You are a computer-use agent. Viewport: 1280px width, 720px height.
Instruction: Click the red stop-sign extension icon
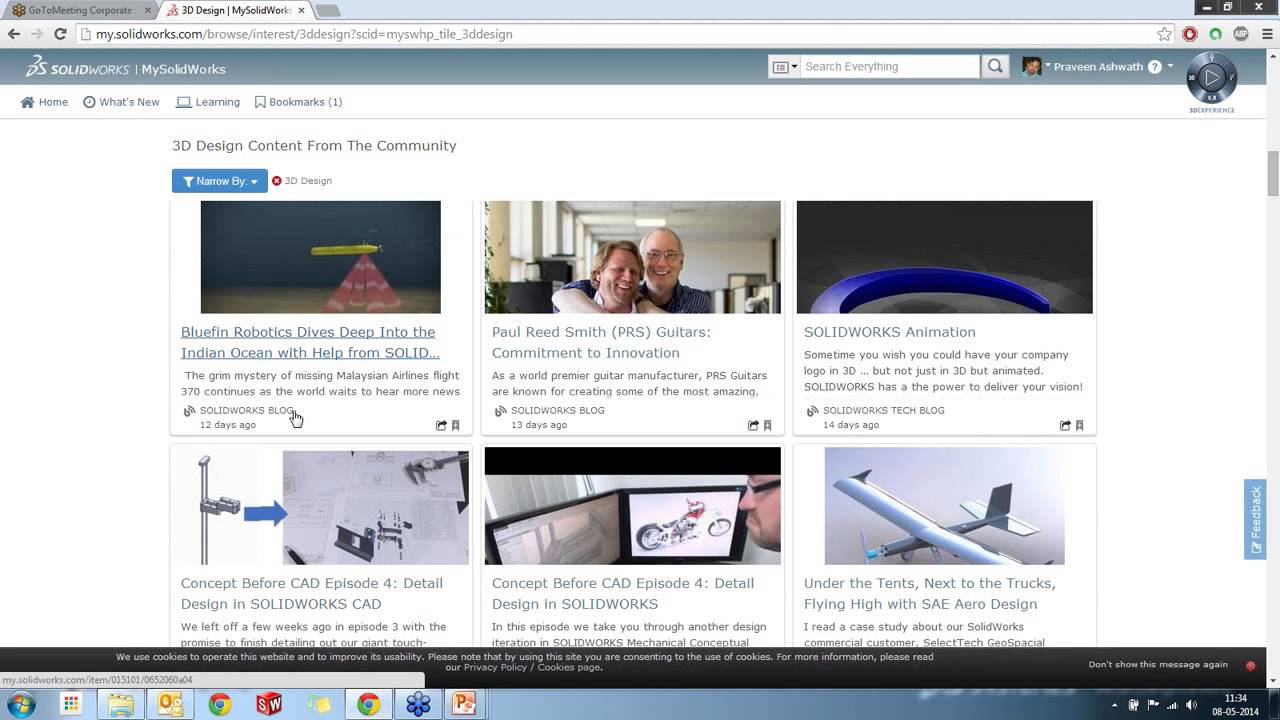click(x=1190, y=34)
